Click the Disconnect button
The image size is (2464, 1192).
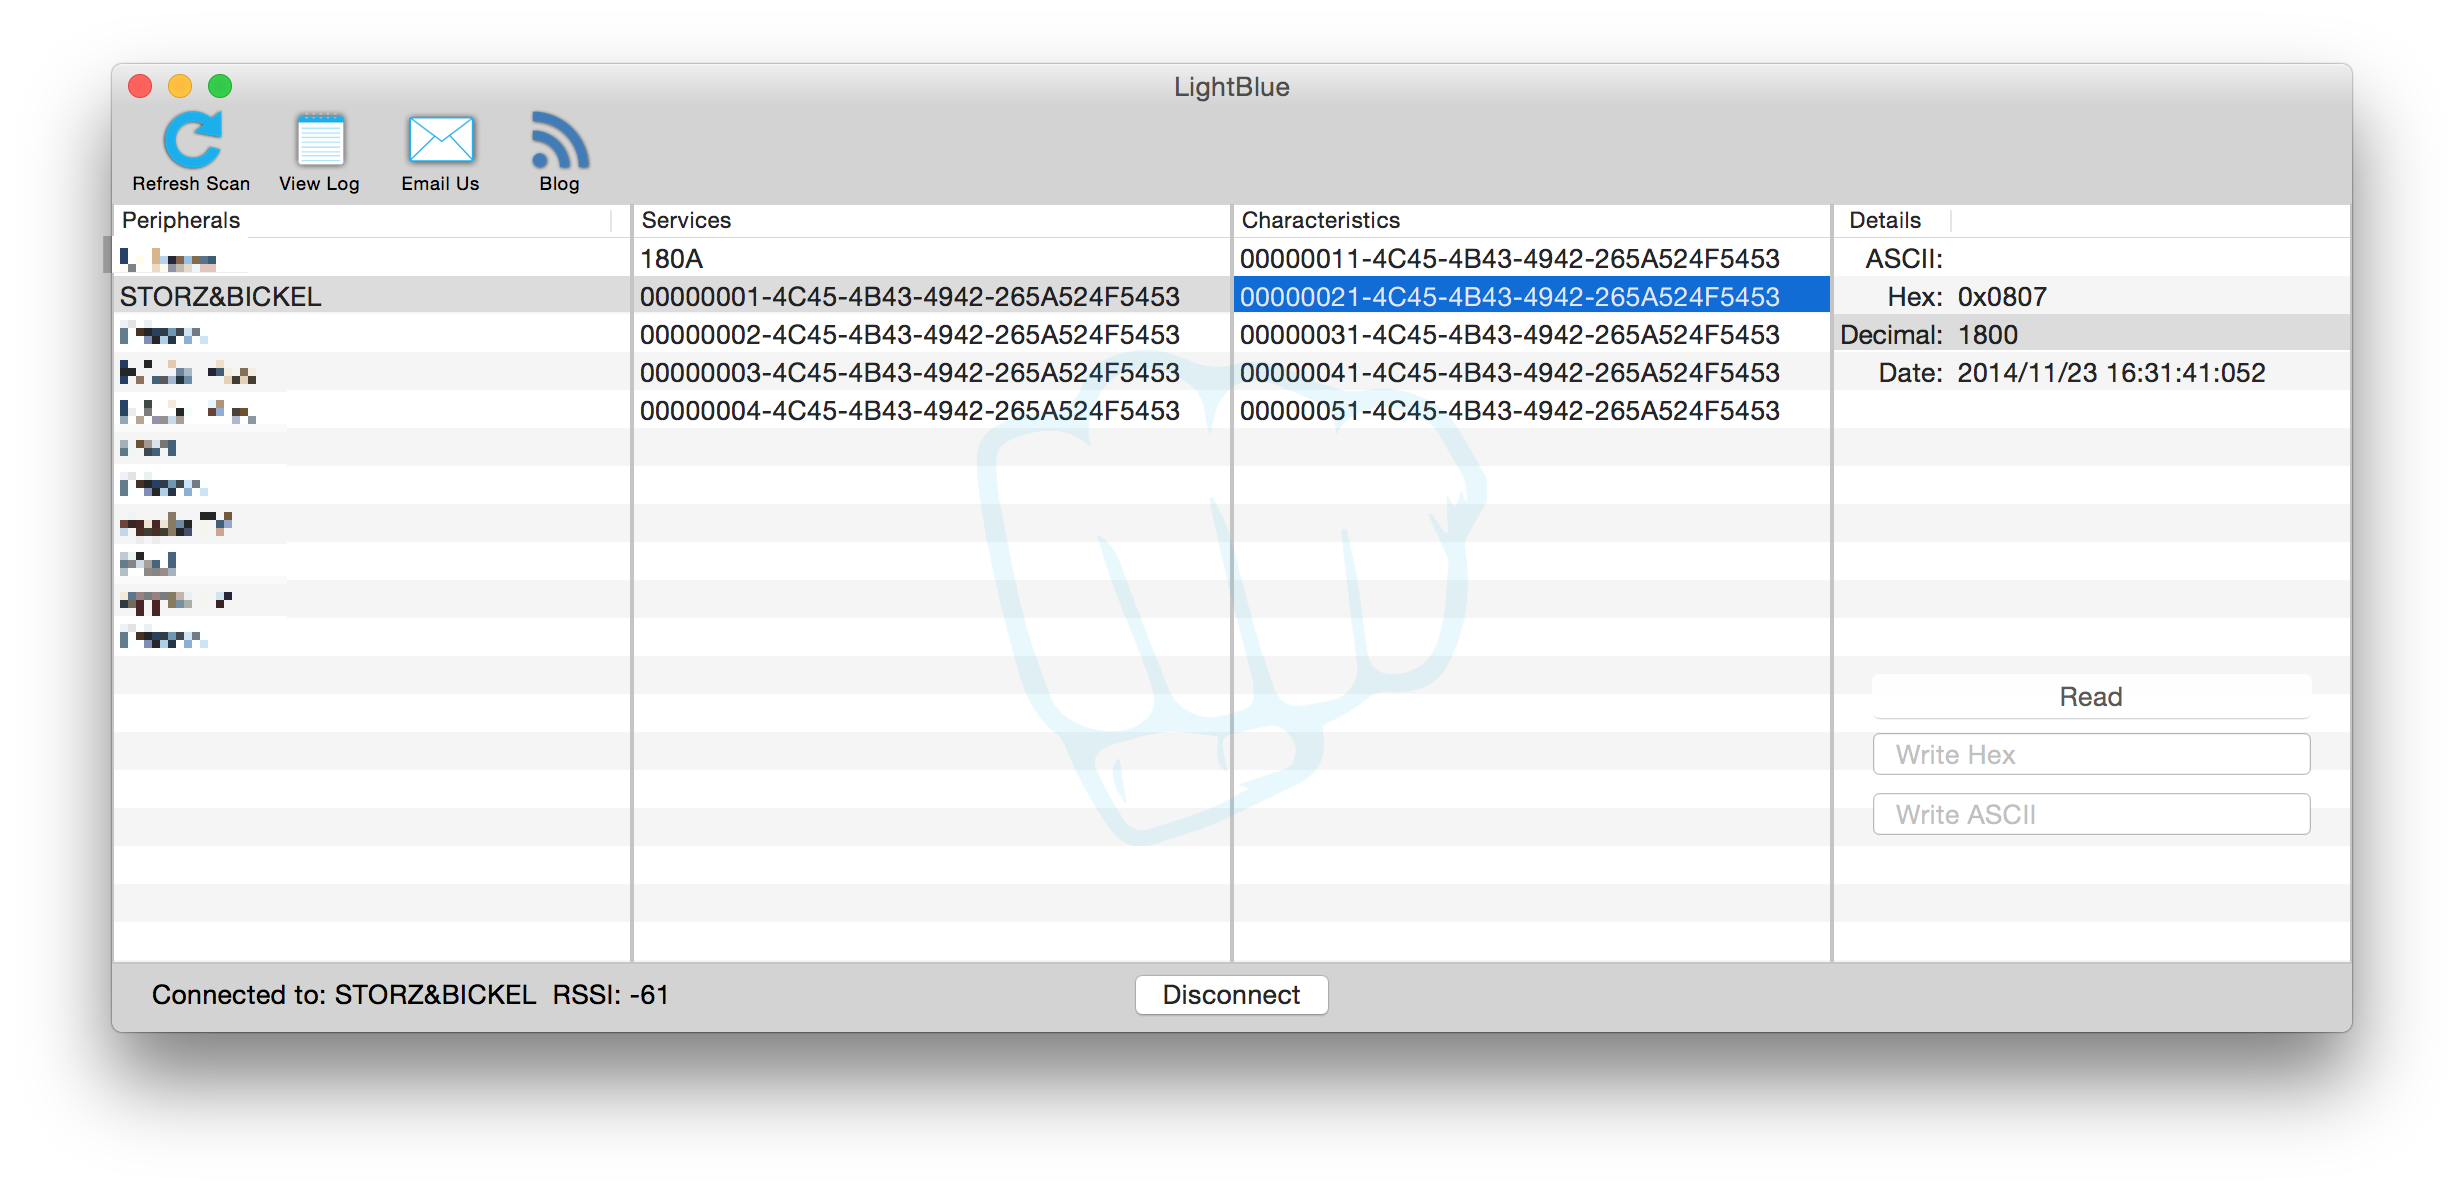click(1231, 995)
